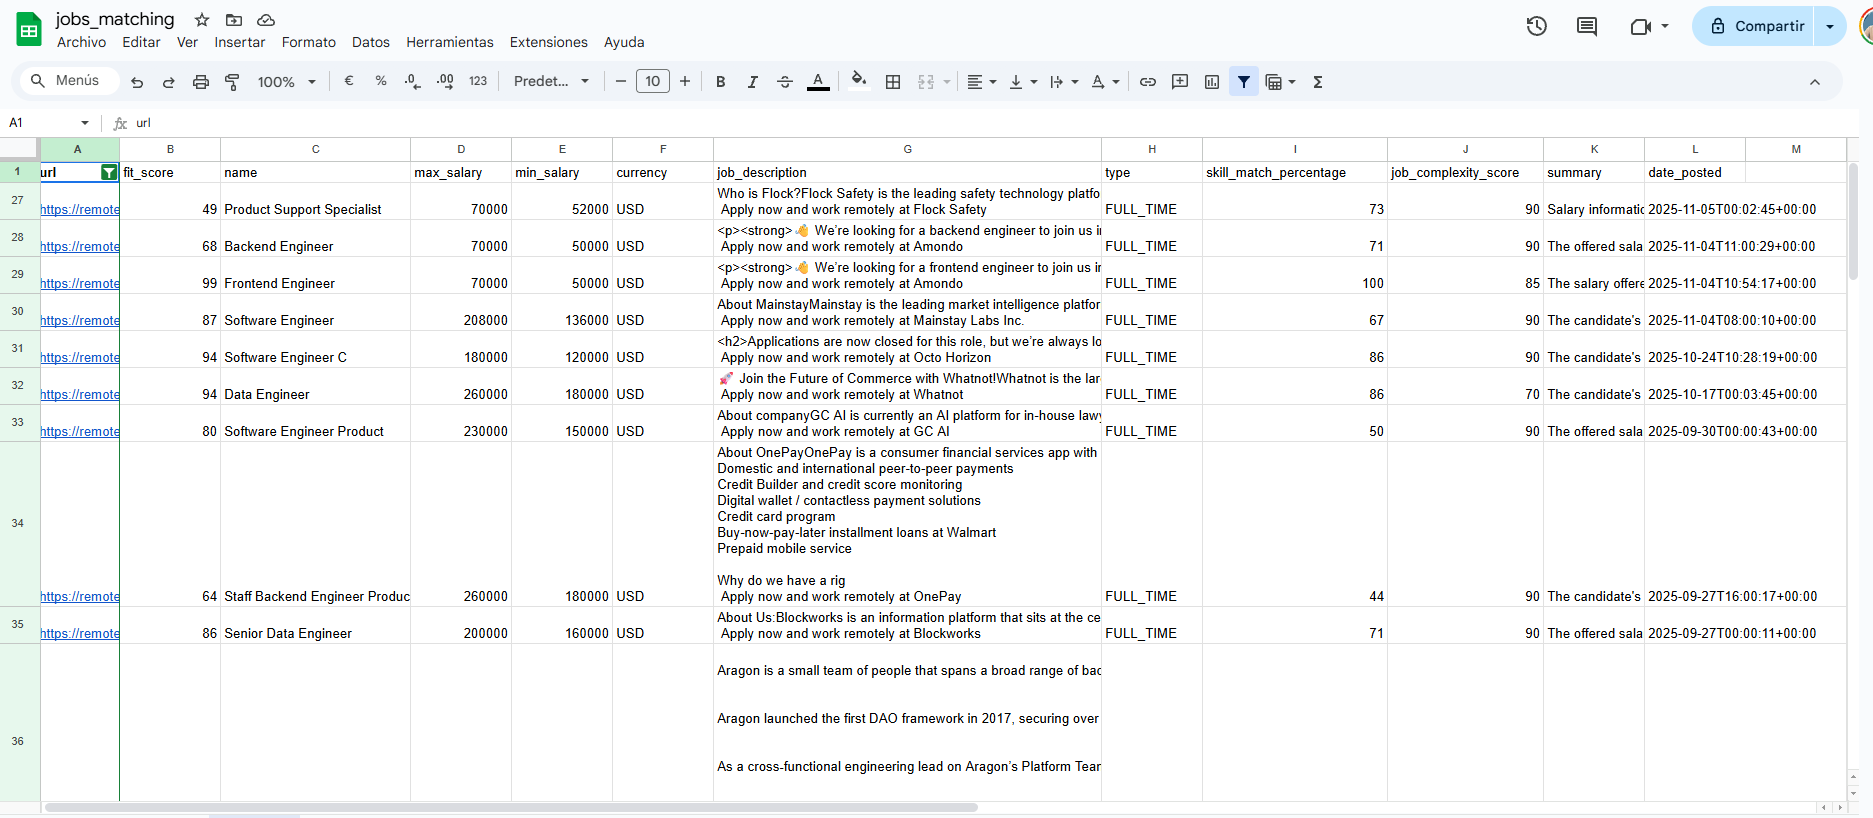The image size is (1873, 818).
Task: Open the Insertar menu
Action: tap(240, 42)
